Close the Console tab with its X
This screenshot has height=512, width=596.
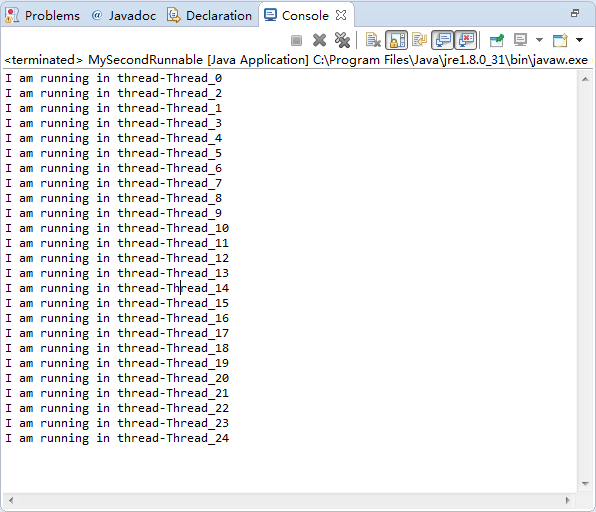(x=341, y=15)
